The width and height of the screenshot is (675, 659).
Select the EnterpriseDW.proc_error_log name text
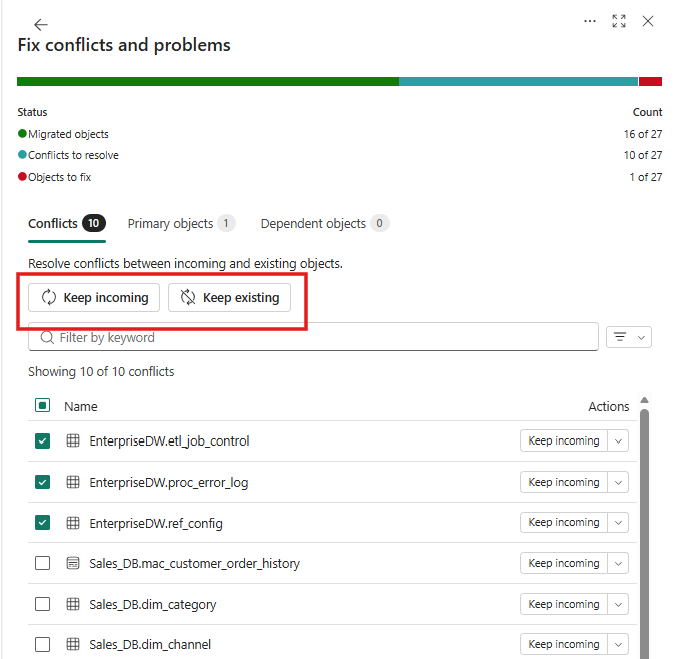click(169, 483)
